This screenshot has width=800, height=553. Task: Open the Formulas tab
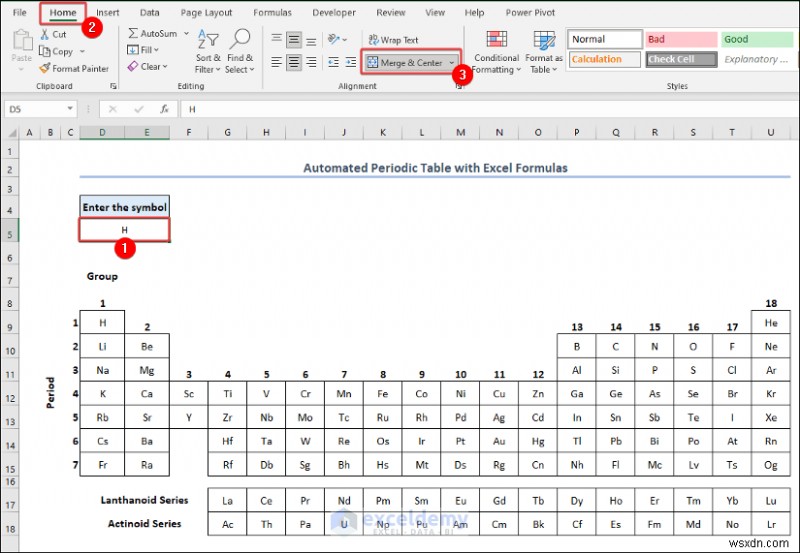point(272,13)
